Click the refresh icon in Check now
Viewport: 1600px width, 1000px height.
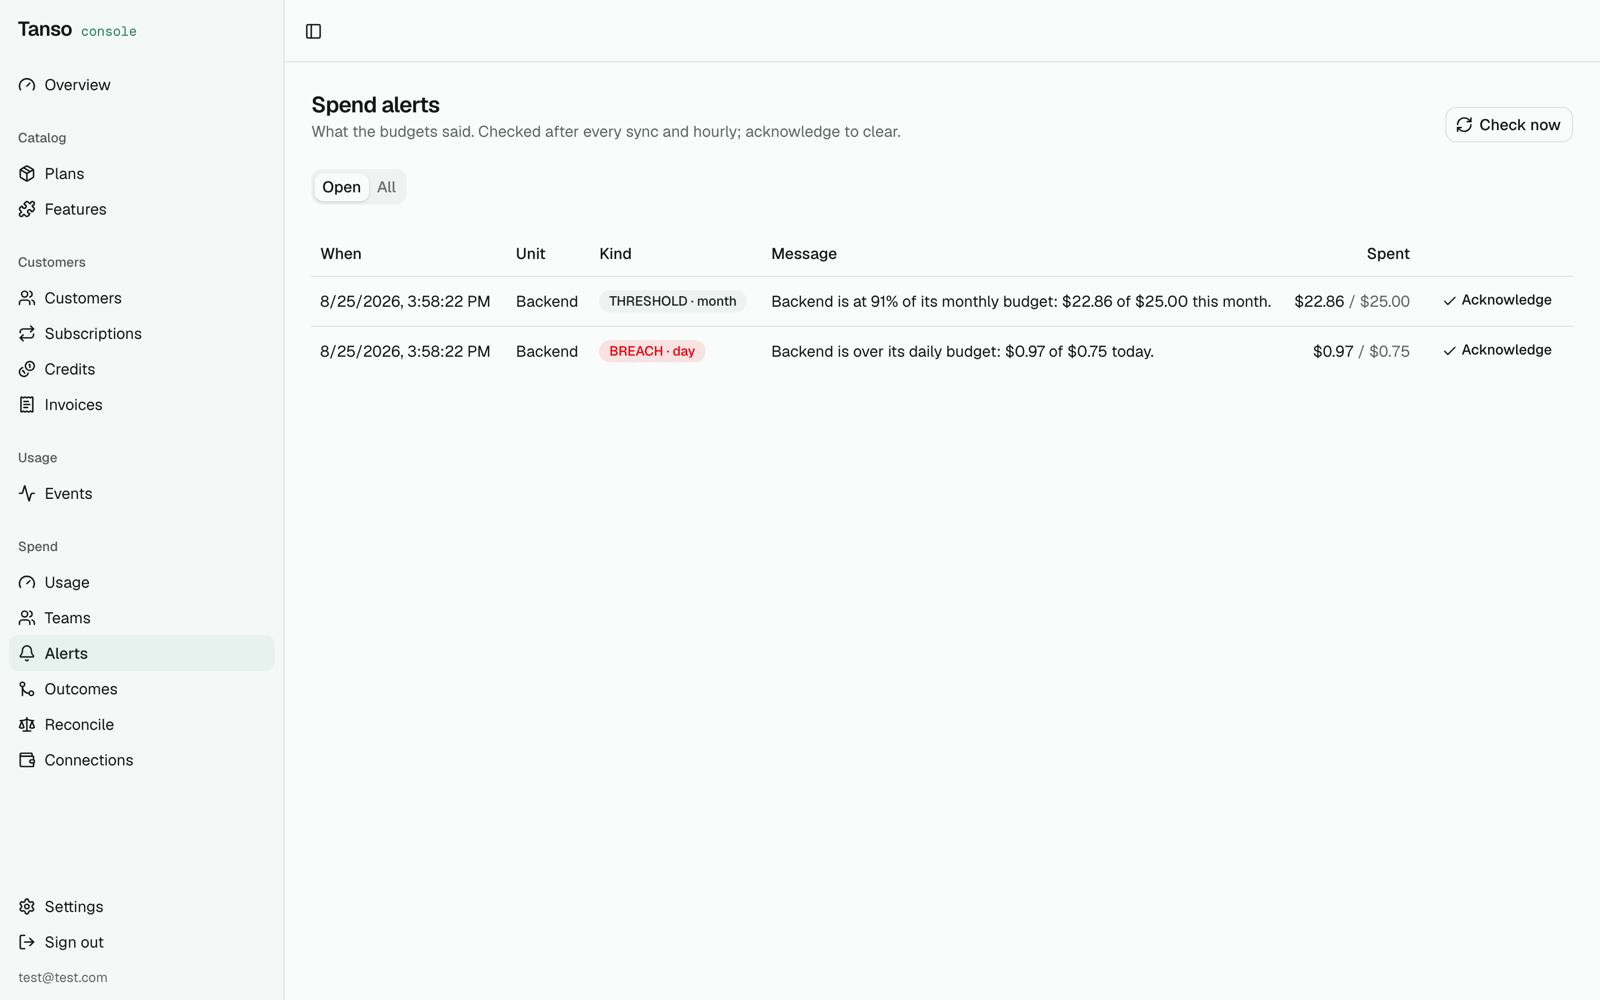tap(1464, 125)
